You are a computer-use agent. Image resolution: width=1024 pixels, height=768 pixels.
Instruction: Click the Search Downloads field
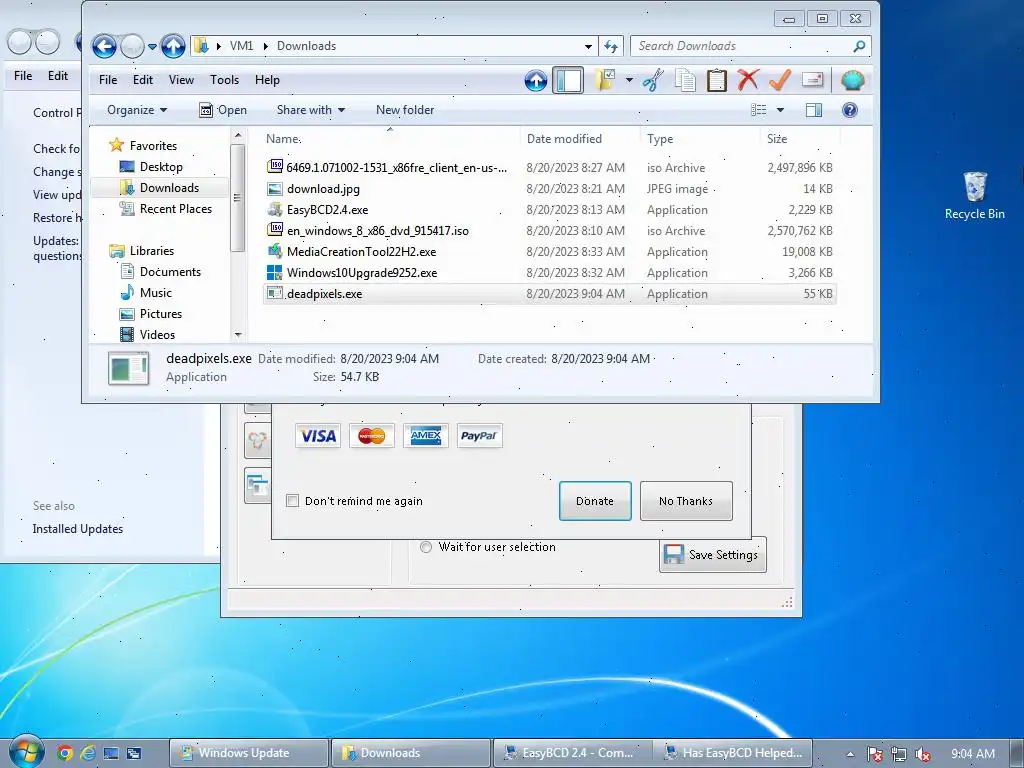tap(750, 46)
